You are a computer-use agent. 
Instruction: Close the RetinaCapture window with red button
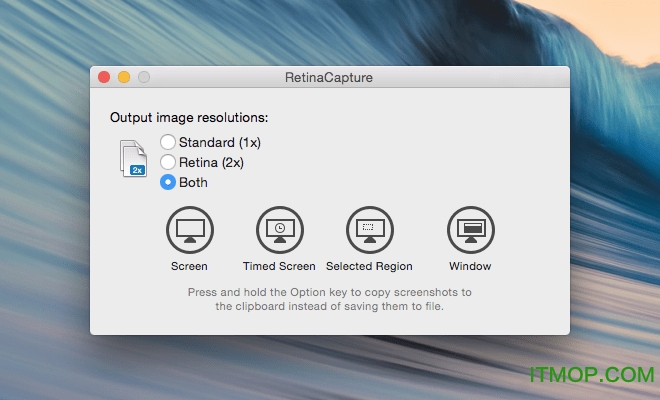103,77
